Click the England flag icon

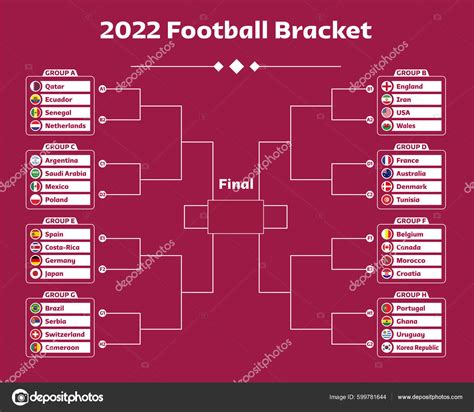pos(387,86)
